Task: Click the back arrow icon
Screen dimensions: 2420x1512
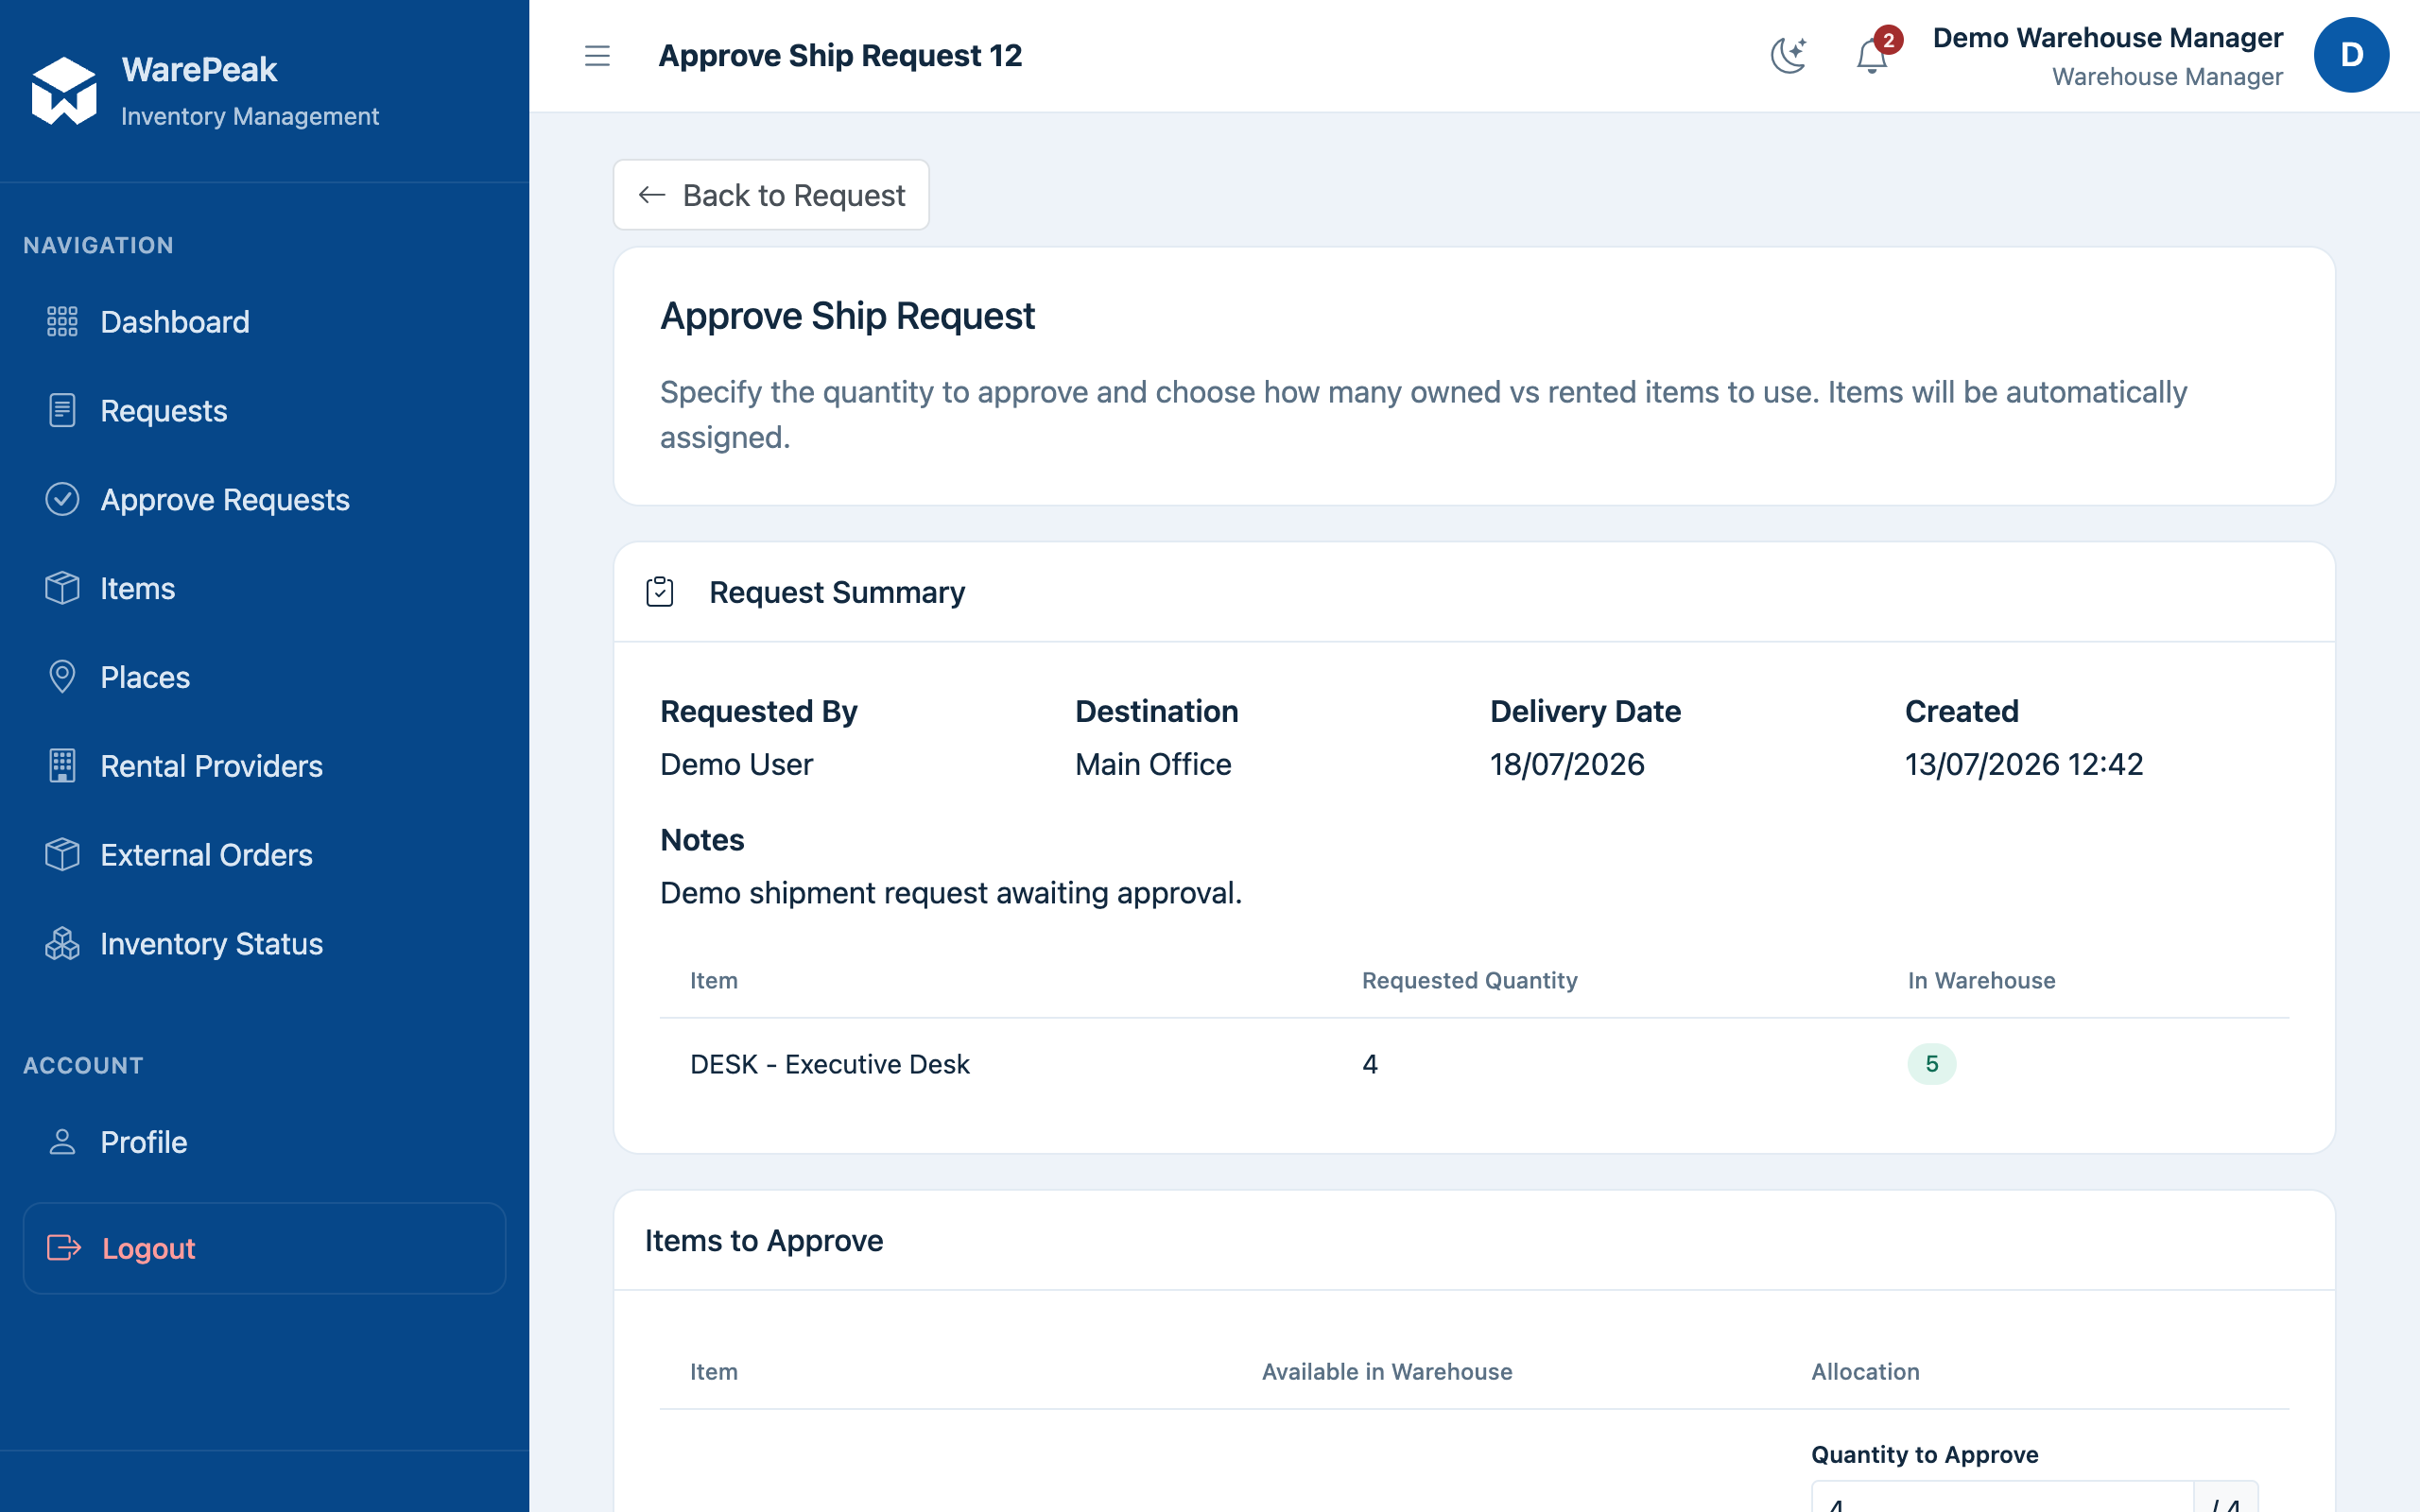Action: tap(652, 195)
